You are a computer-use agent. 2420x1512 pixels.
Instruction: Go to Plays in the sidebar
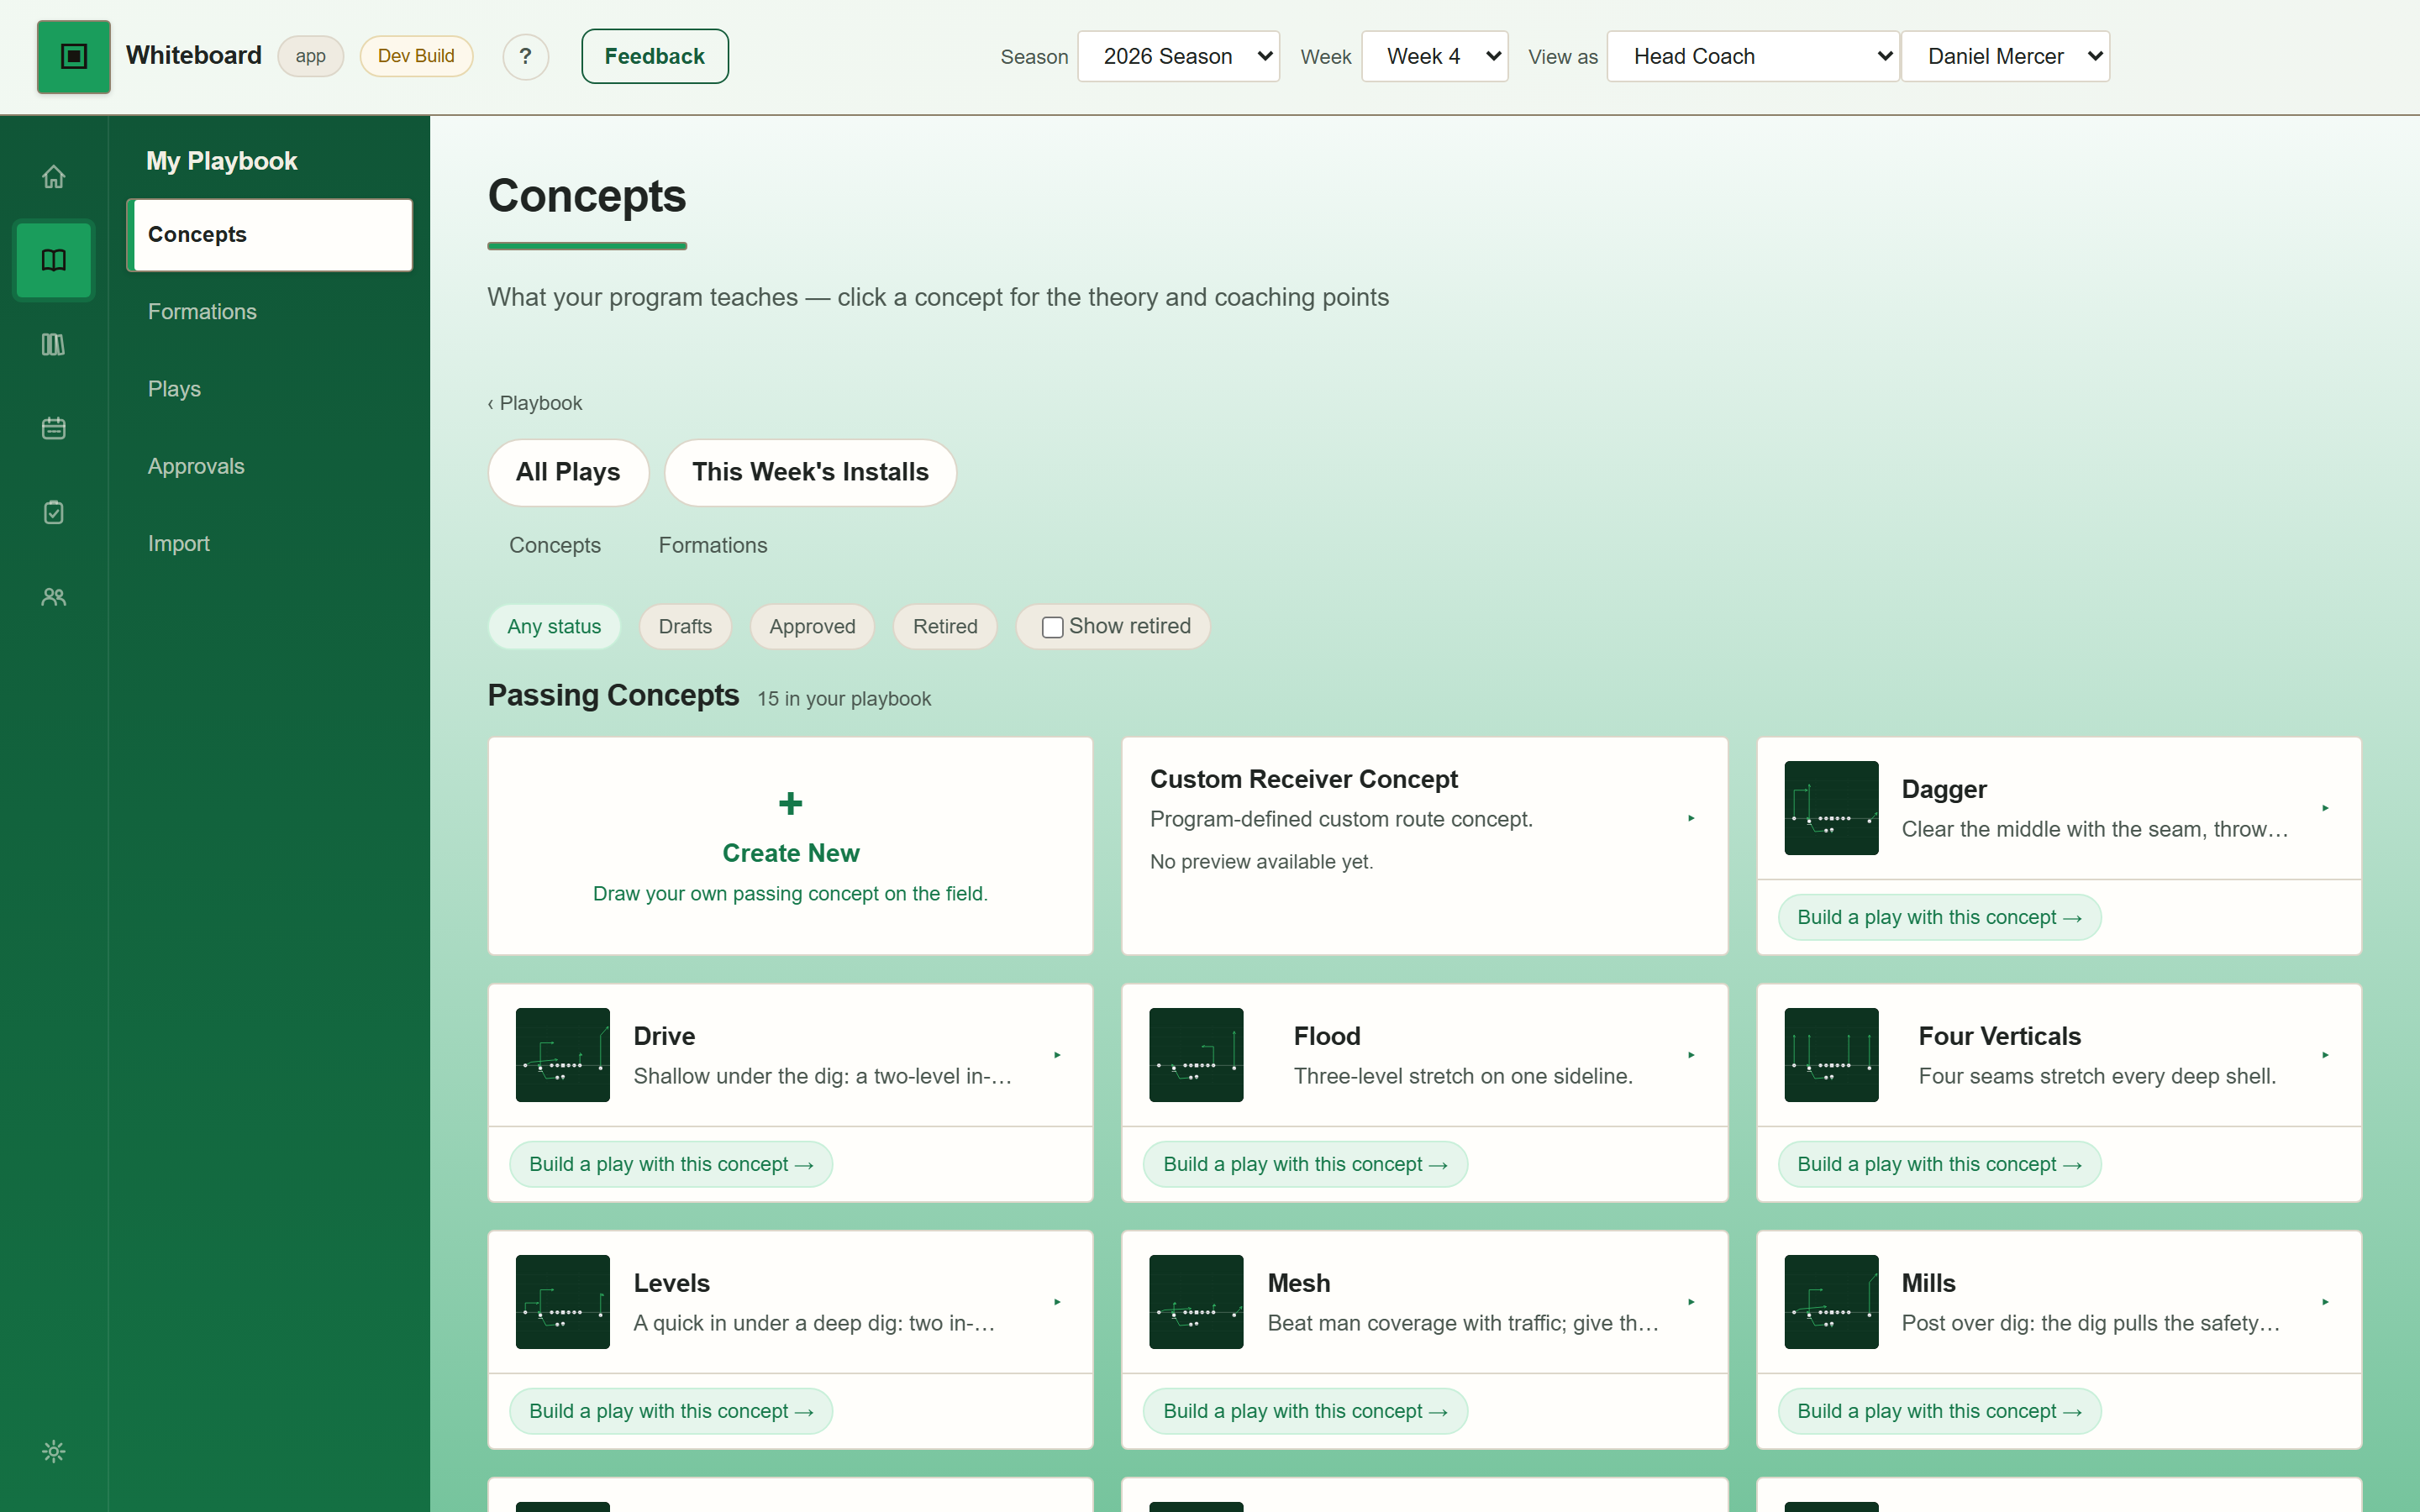[270, 389]
